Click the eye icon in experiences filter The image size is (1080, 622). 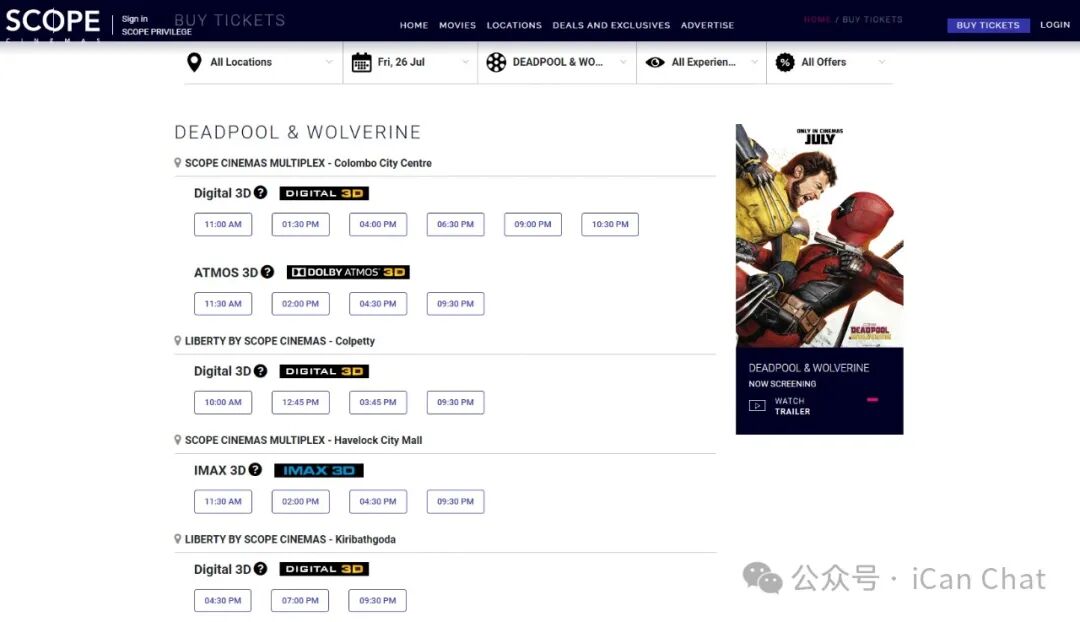coord(655,62)
